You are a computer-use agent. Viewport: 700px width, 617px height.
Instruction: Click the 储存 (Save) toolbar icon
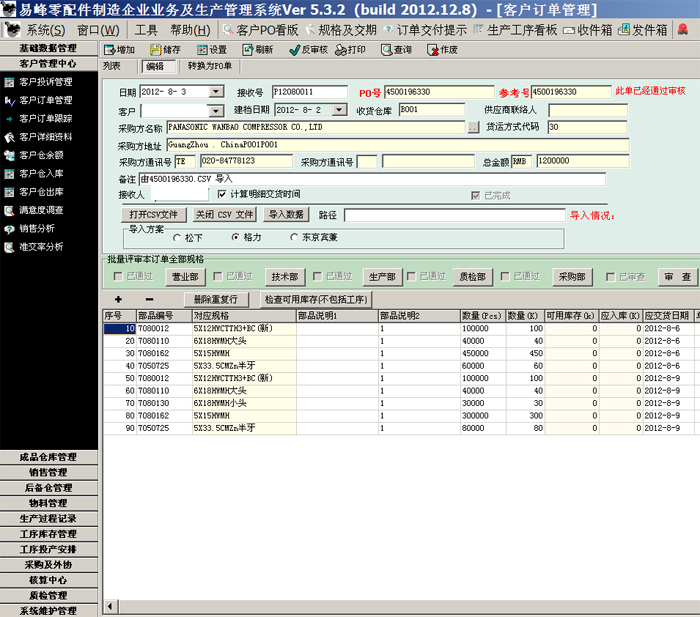[x=166, y=49]
